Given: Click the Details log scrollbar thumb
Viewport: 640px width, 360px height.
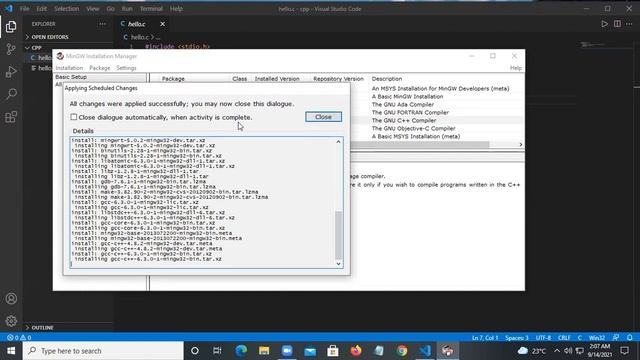Looking at the screenshot, I should tap(338, 235).
